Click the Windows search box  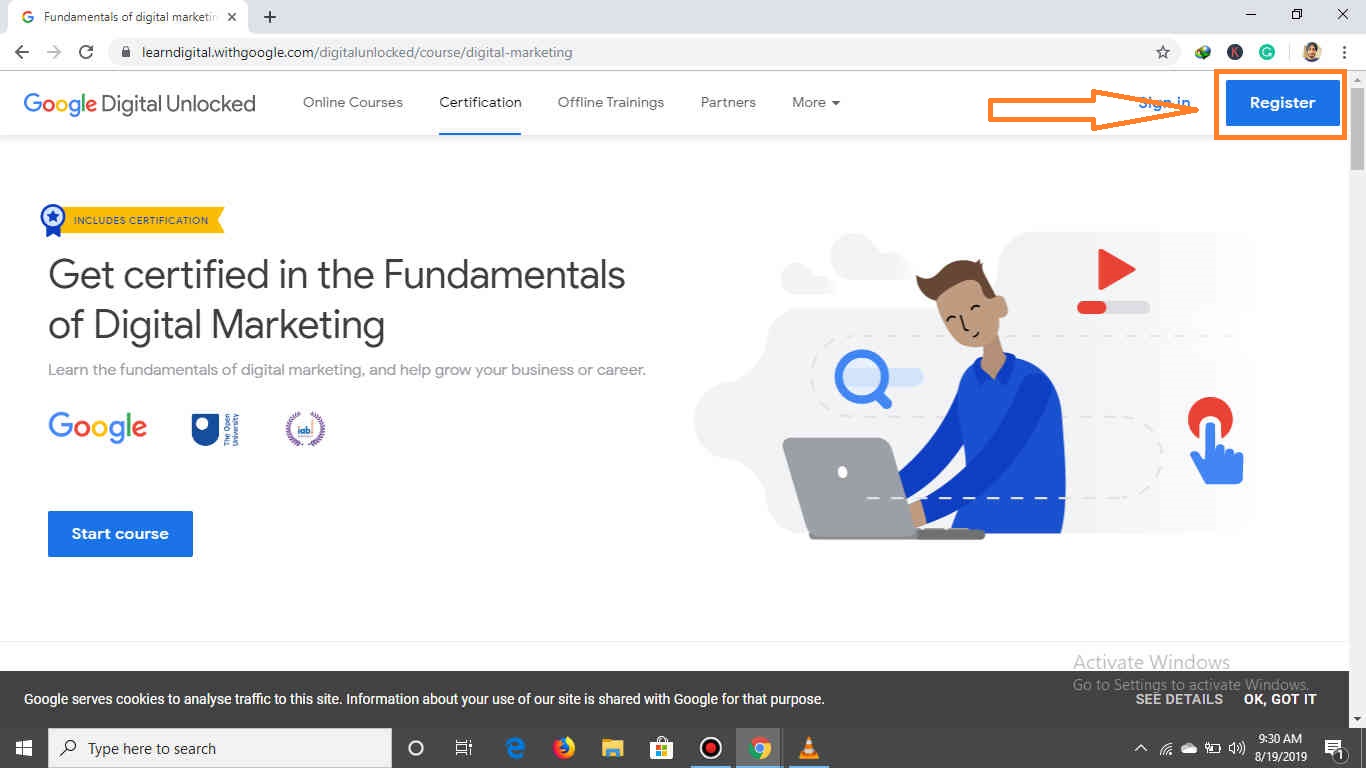coord(220,748)
